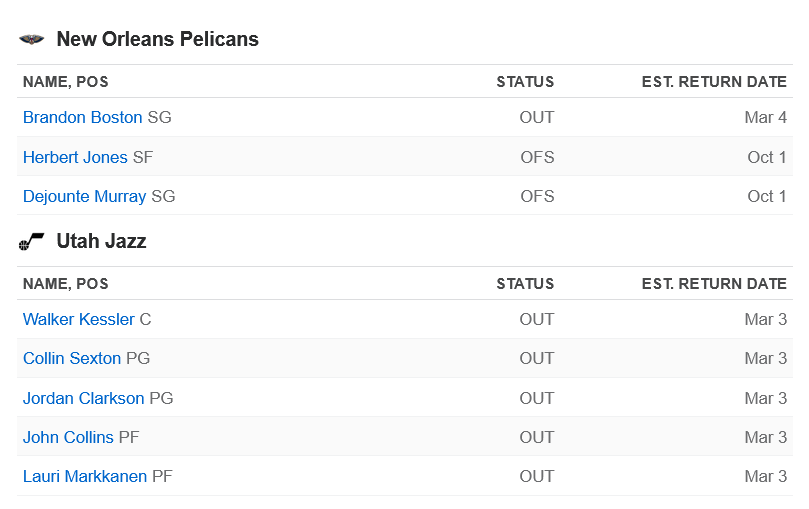Screen dimensions: 809x509
Task: Click the Jazz NAME, POS column header
Action: 66,284
